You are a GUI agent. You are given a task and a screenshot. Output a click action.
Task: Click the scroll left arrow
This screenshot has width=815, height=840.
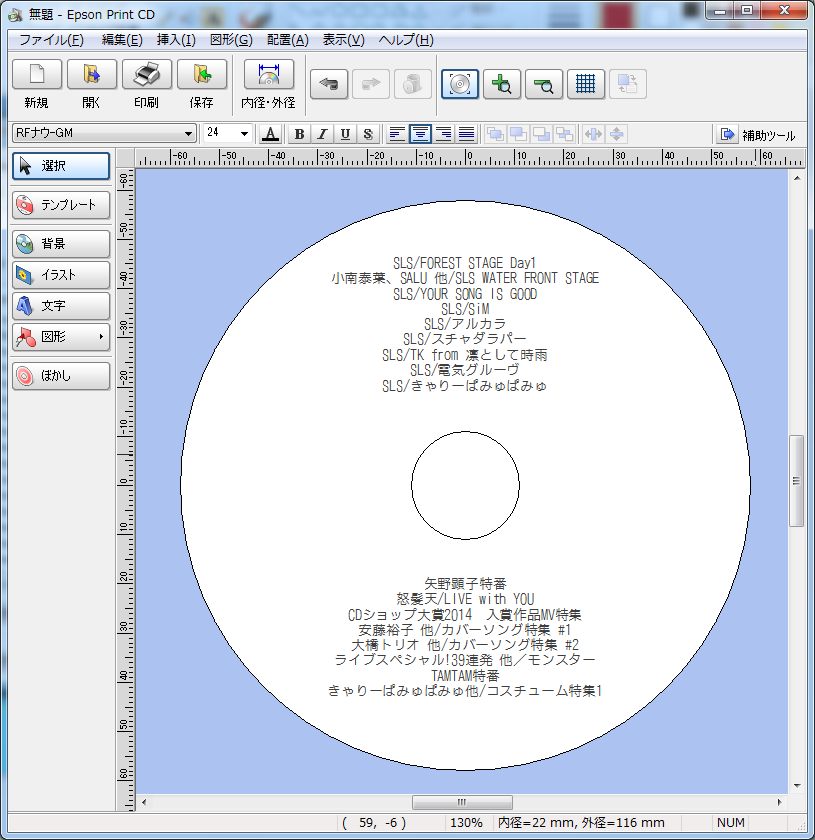click(144, 802)
